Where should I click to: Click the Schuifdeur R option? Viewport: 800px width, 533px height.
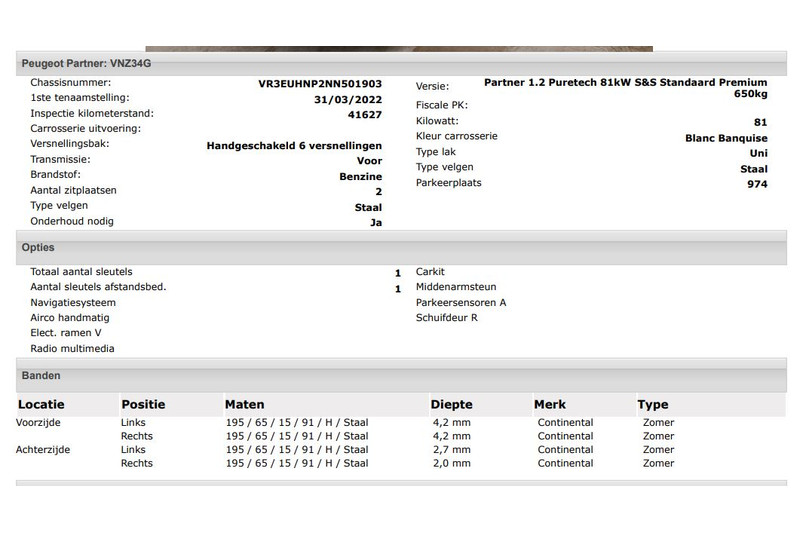pyautogui.click(x=447, y=318)
